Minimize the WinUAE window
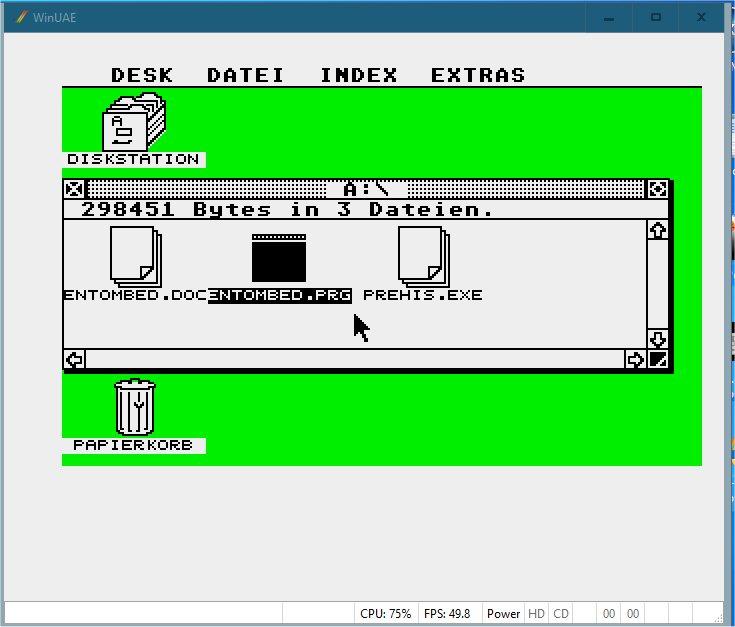The width and height of the screenshot is (735, 627). [609, 18]
